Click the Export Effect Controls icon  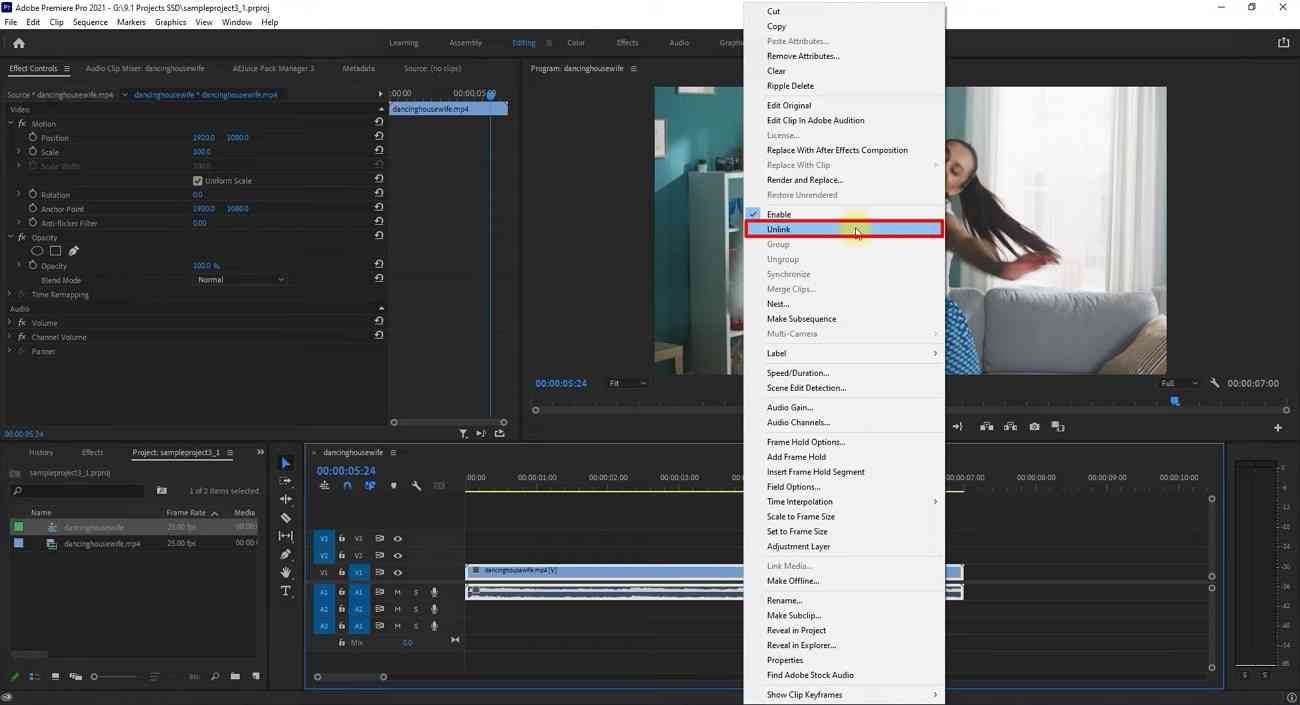500,434
